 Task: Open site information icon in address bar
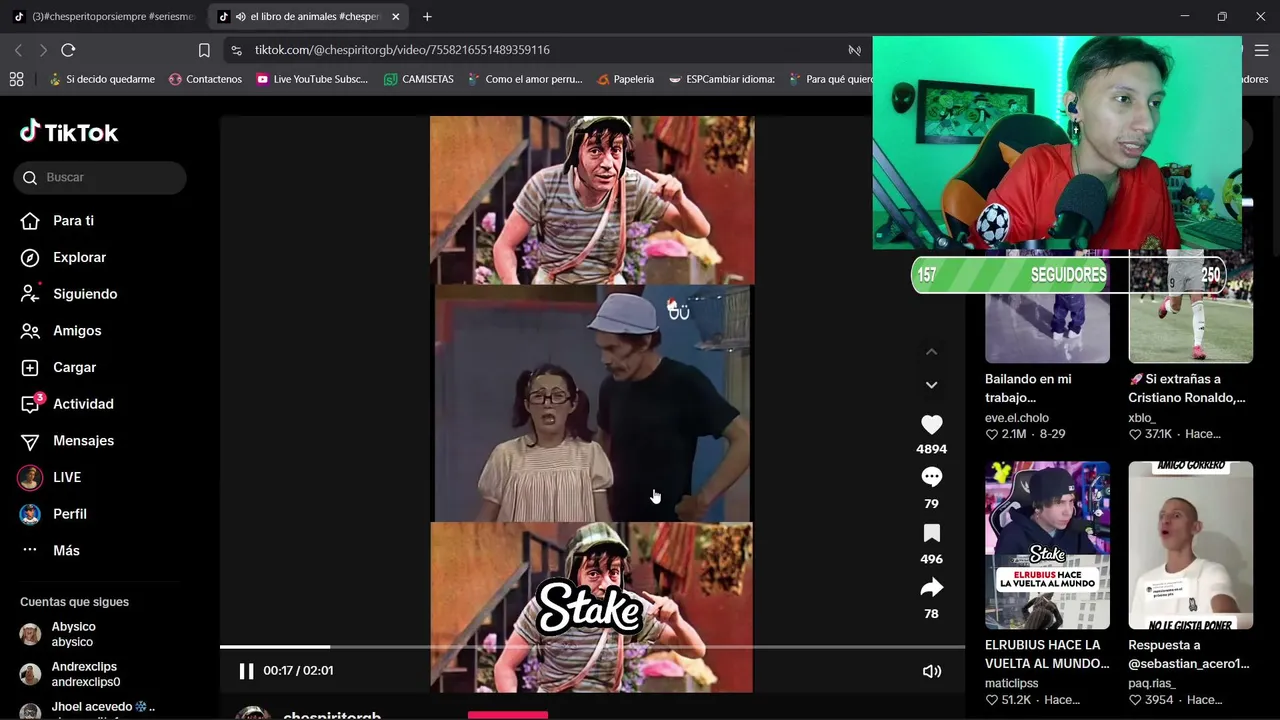click(236, 50)
